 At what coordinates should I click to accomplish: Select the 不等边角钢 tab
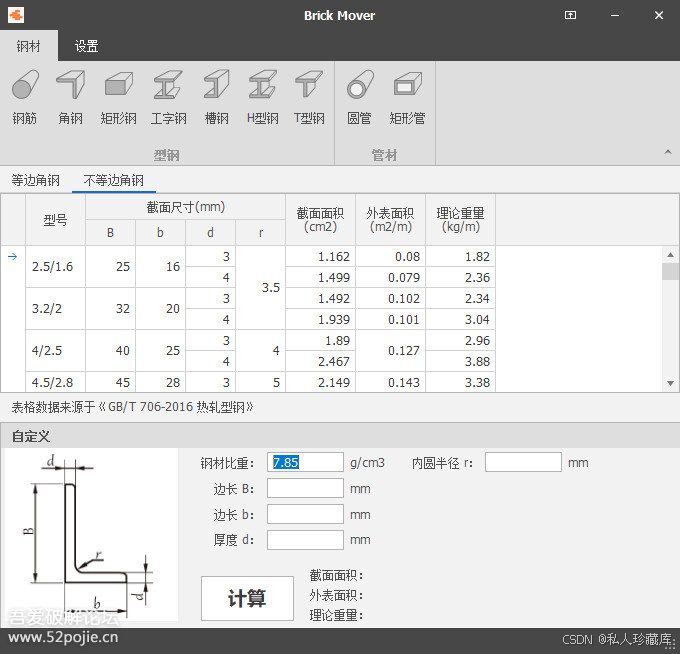click(114, 180)
